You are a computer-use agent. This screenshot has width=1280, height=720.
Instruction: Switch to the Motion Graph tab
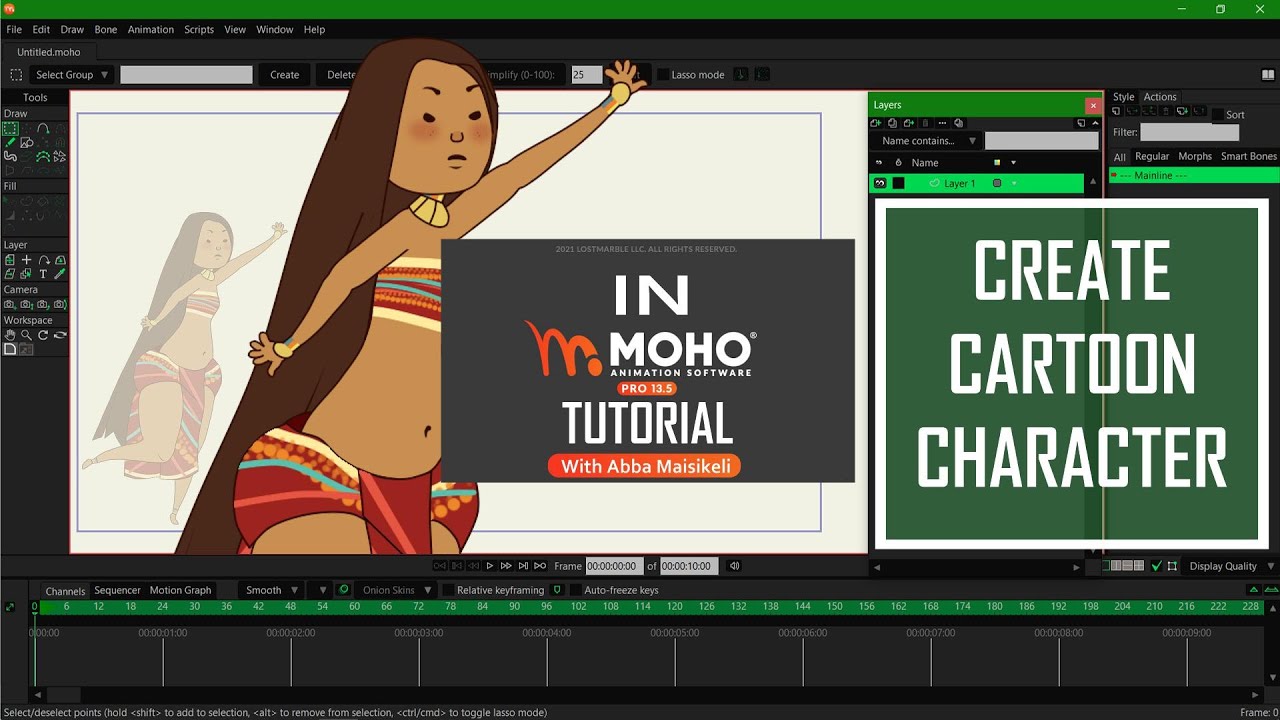click(180, 590)
